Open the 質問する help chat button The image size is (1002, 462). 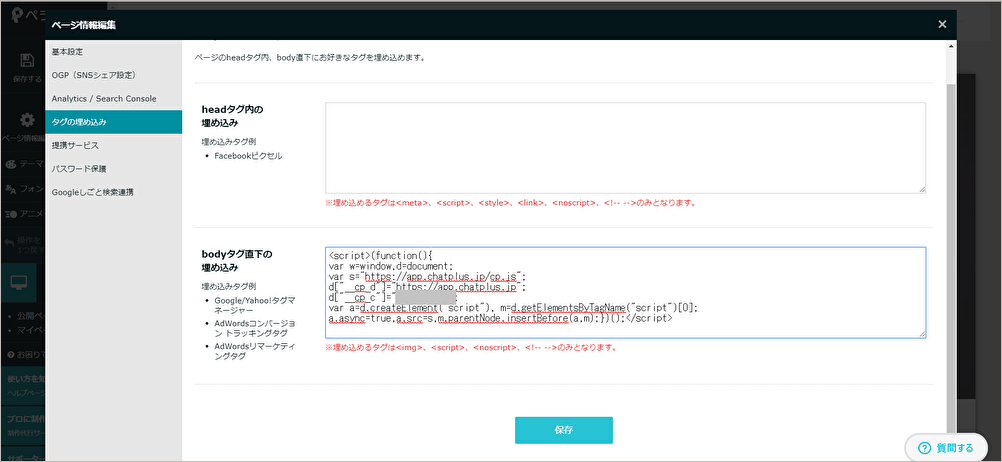[x=946, y=447]
